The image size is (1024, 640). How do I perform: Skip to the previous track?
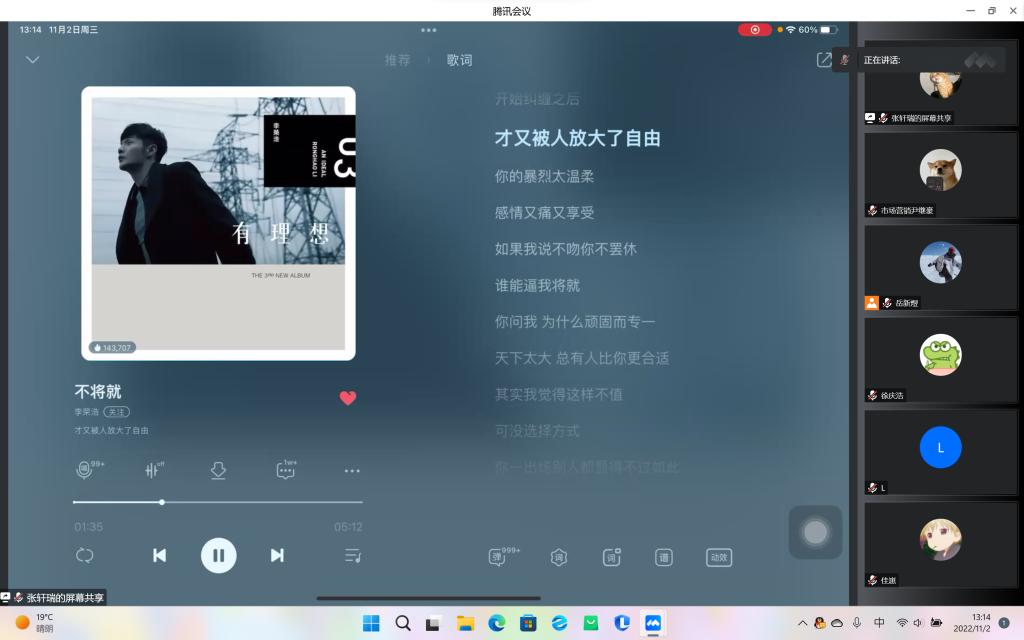pos(159,555)
